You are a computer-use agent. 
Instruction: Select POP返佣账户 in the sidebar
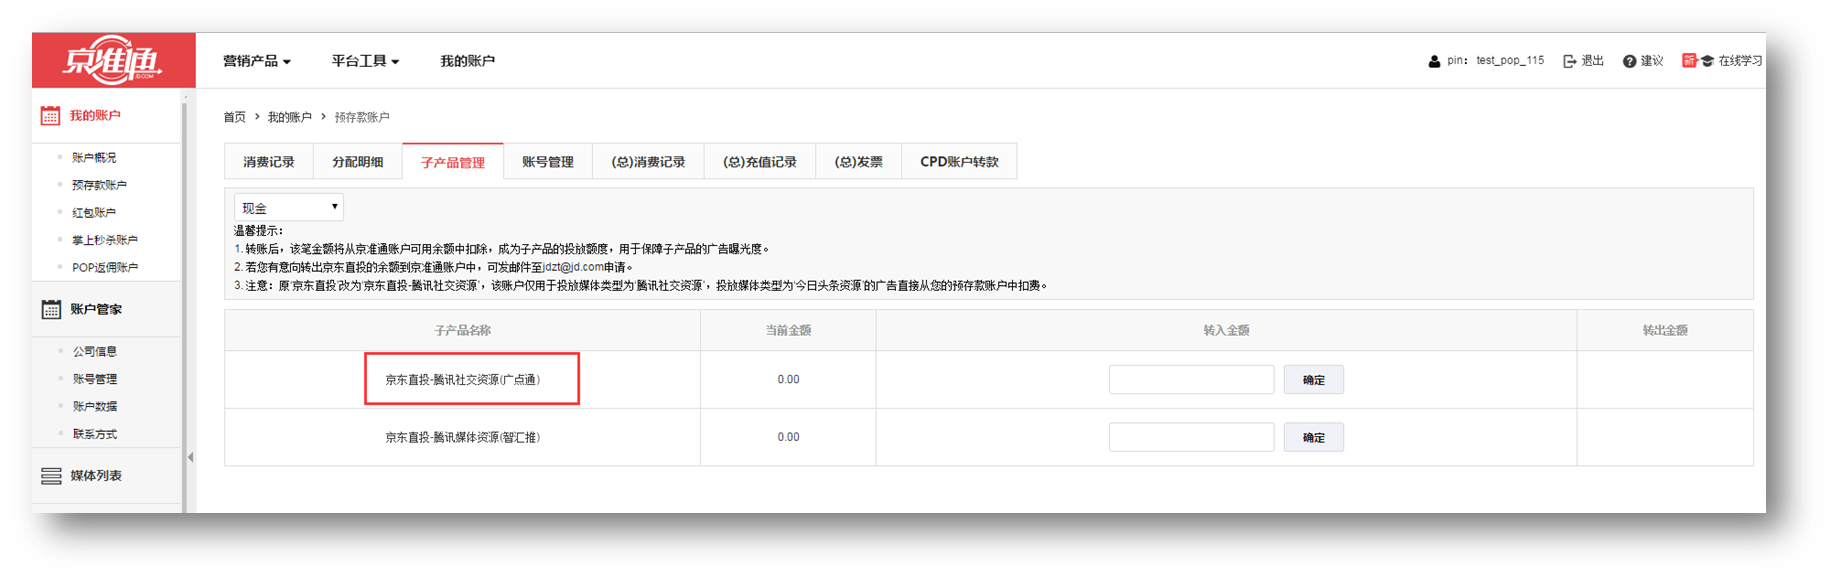click(x=105, y=268)
